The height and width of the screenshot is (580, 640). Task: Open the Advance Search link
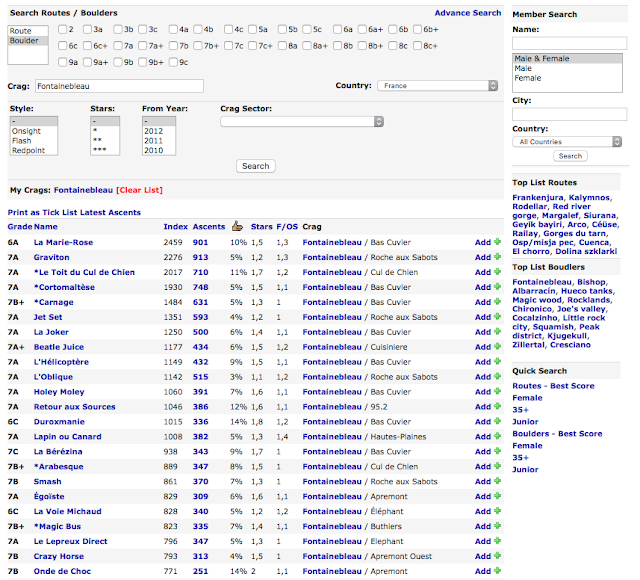468,13
